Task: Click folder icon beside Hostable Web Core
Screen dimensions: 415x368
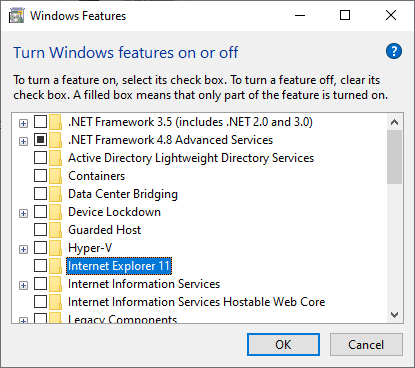Action: tap(55, 302)
